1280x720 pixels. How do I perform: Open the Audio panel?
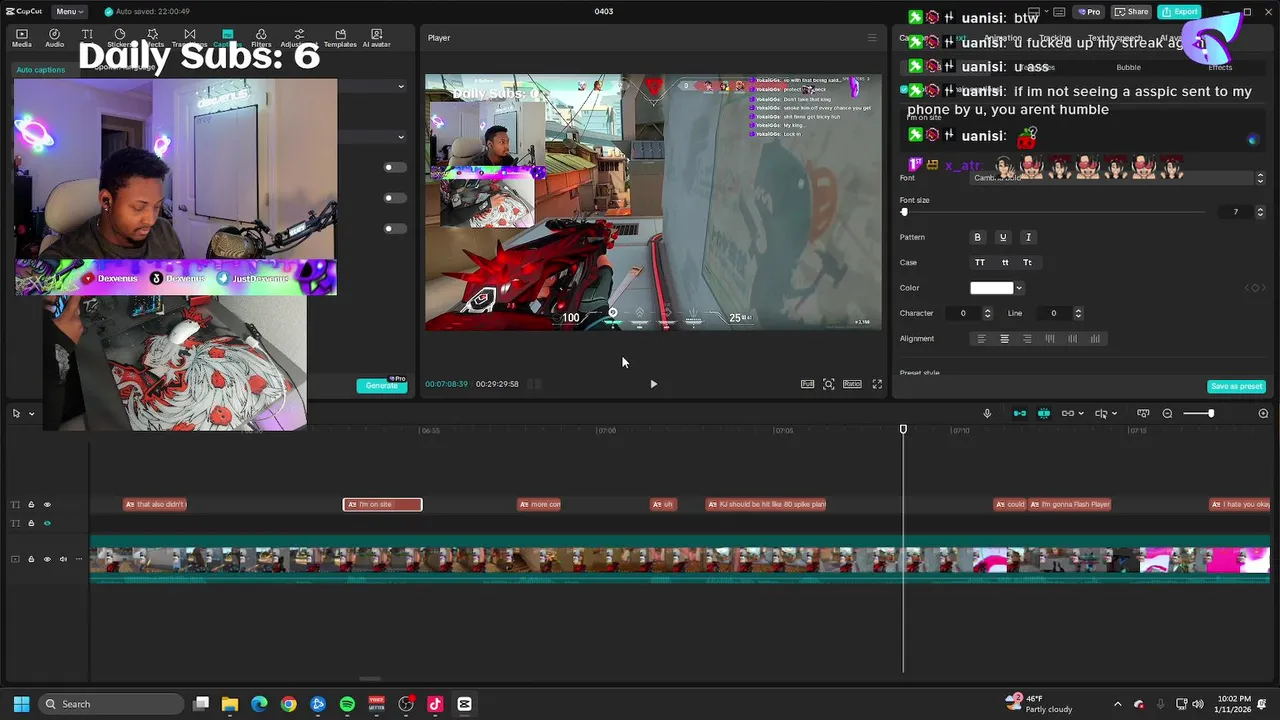pyautogui.click(x=54, y=38)
